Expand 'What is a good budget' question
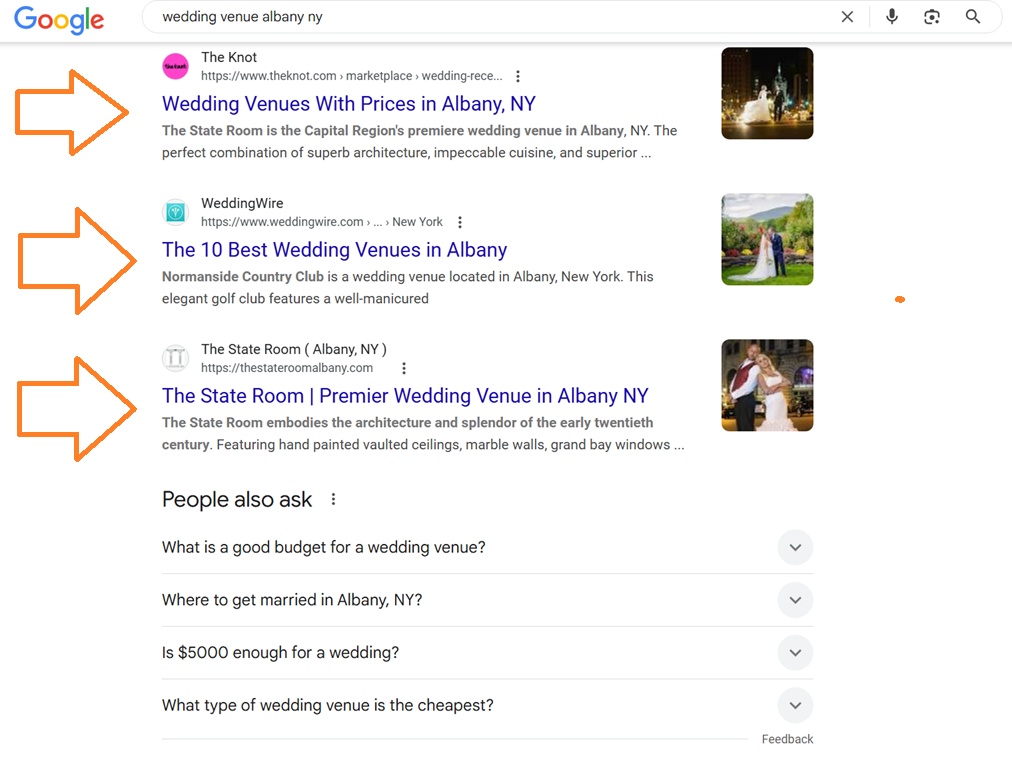 coord(487,547)
